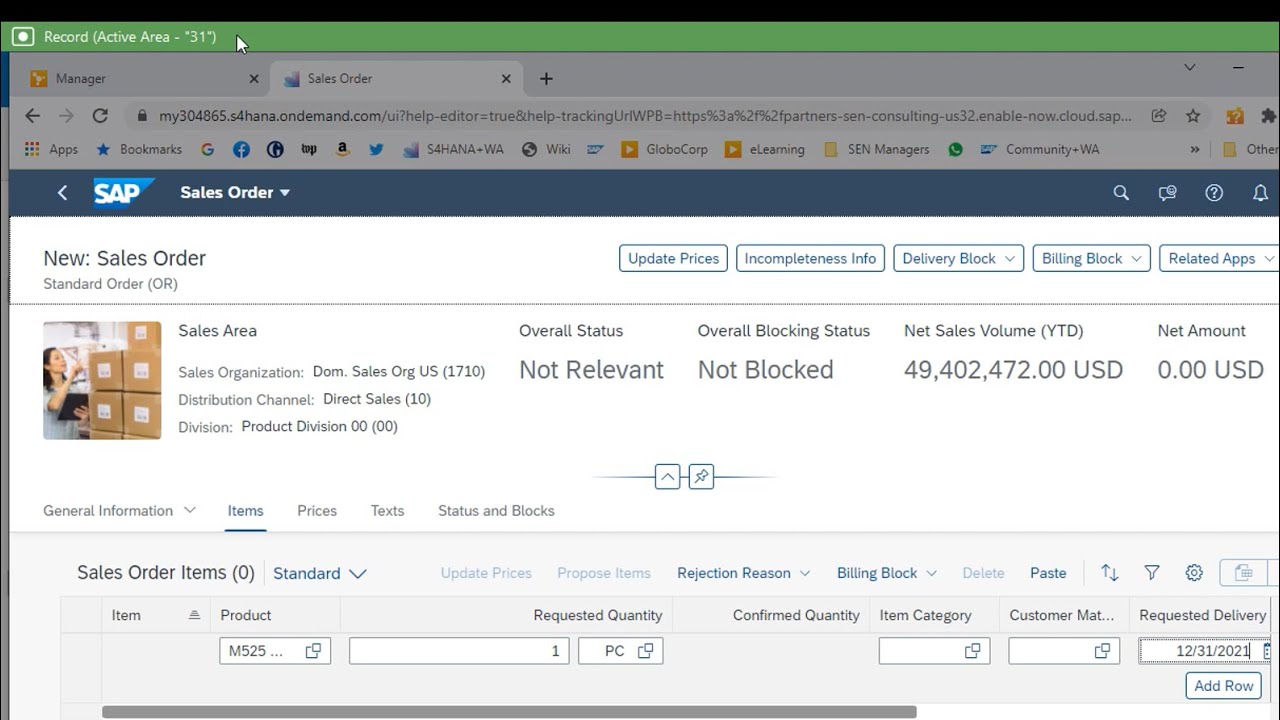The image size is (1280, 720).
Task: Open value help for Product field
Action: click(x=313, y=651)
